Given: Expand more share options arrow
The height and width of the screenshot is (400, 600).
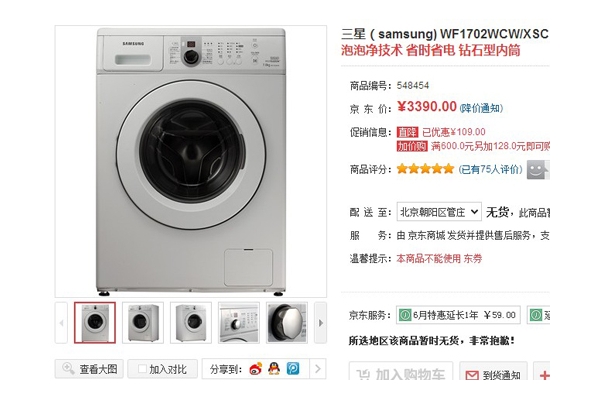Looking at the screenshot, I should point(318,369).
